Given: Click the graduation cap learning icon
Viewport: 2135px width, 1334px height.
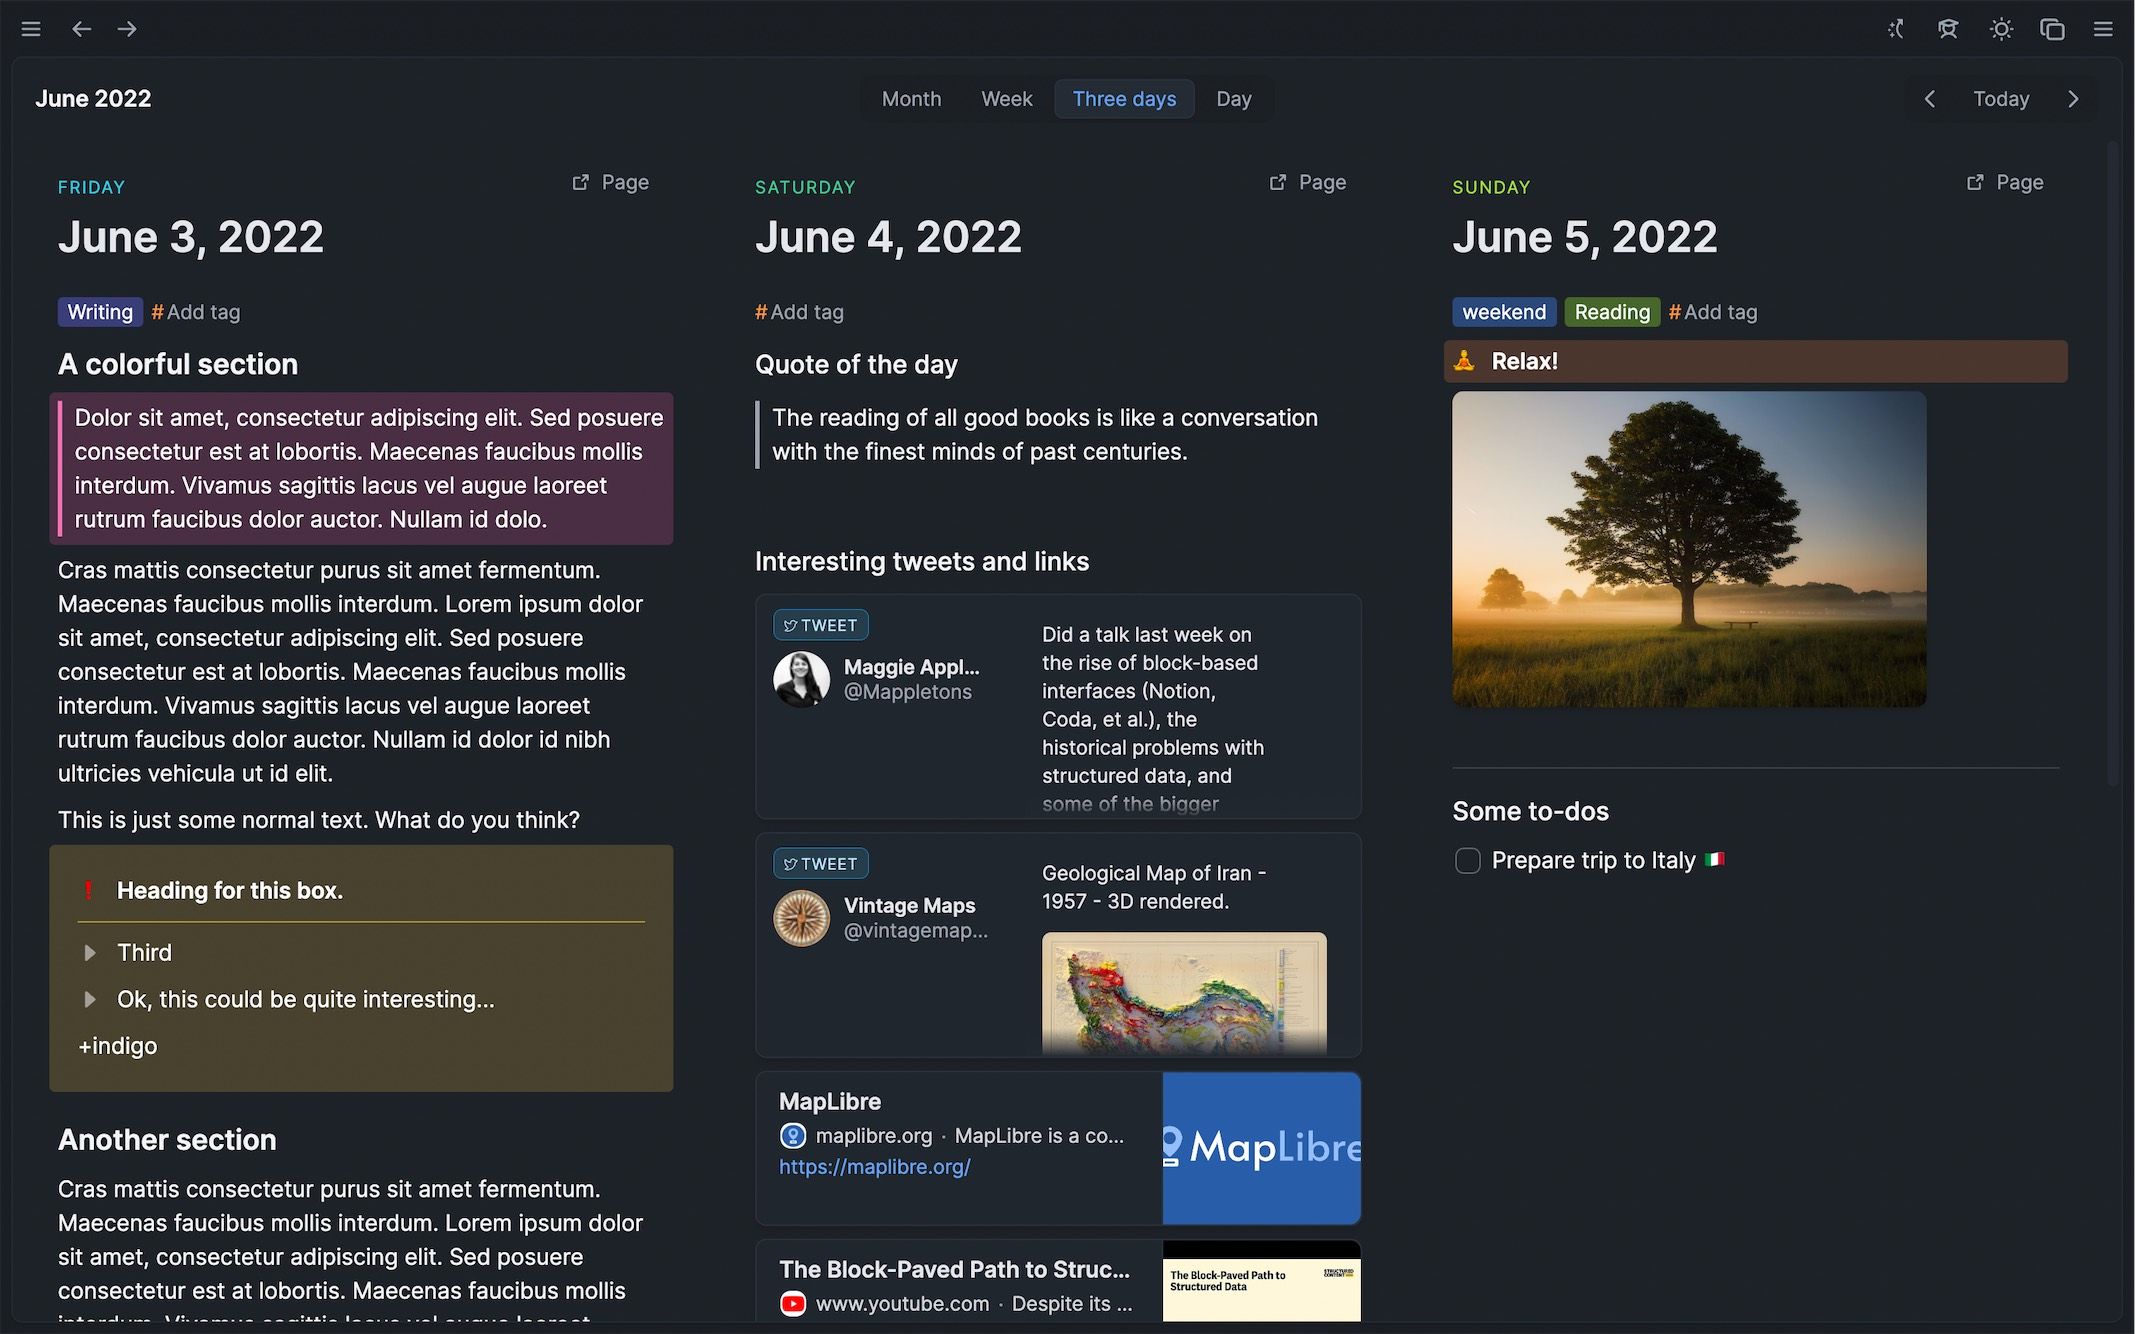Looking at the screenshot, I should (1947, 29).
